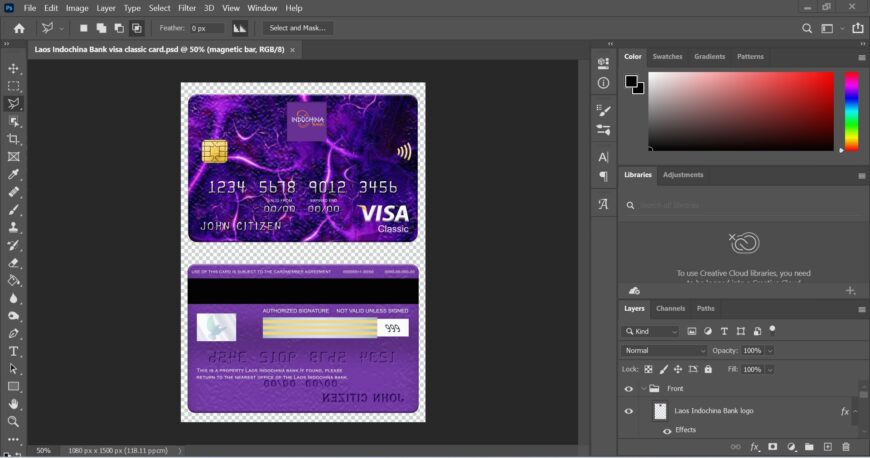Open the Character panel icon
870x458 pixels.
click(603, 157)
